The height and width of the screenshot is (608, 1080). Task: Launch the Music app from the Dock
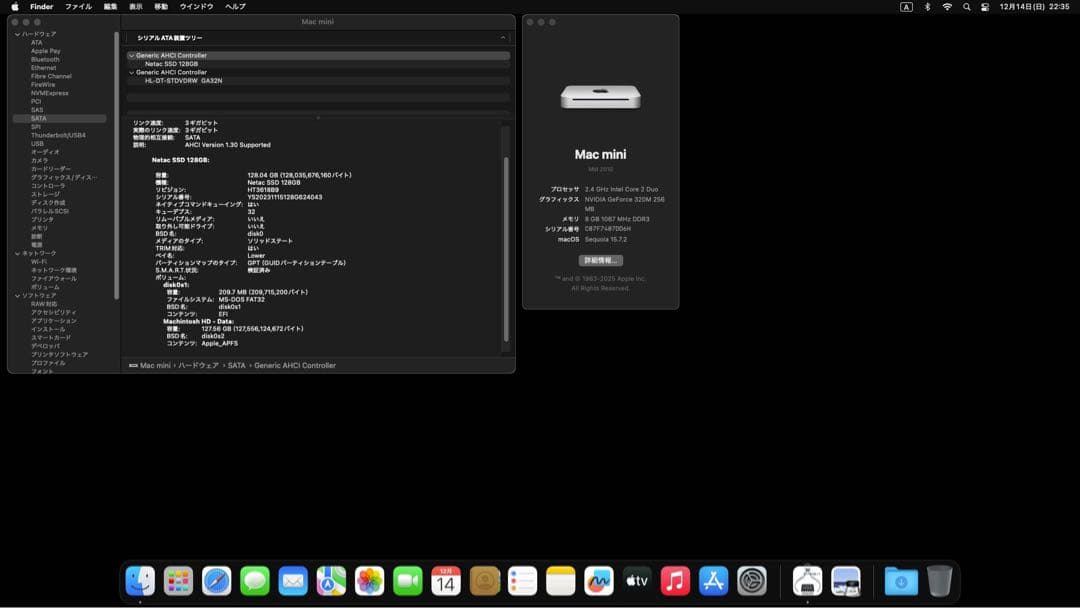[x=675, y=580]
